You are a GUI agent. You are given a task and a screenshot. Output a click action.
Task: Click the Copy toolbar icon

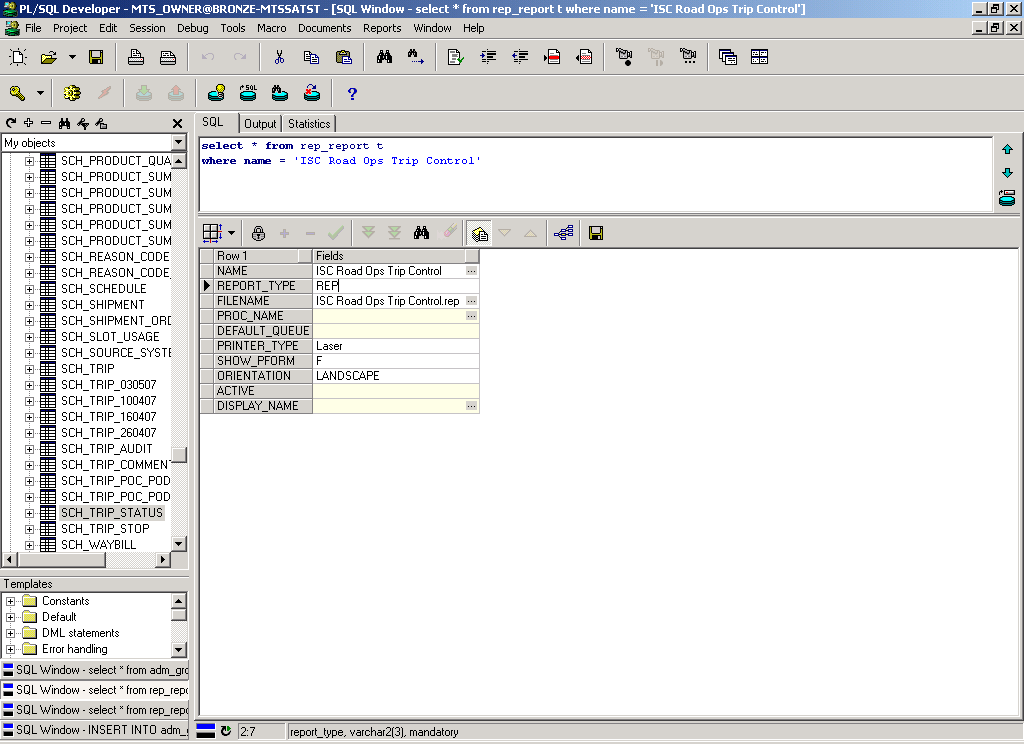coord(312,57)
